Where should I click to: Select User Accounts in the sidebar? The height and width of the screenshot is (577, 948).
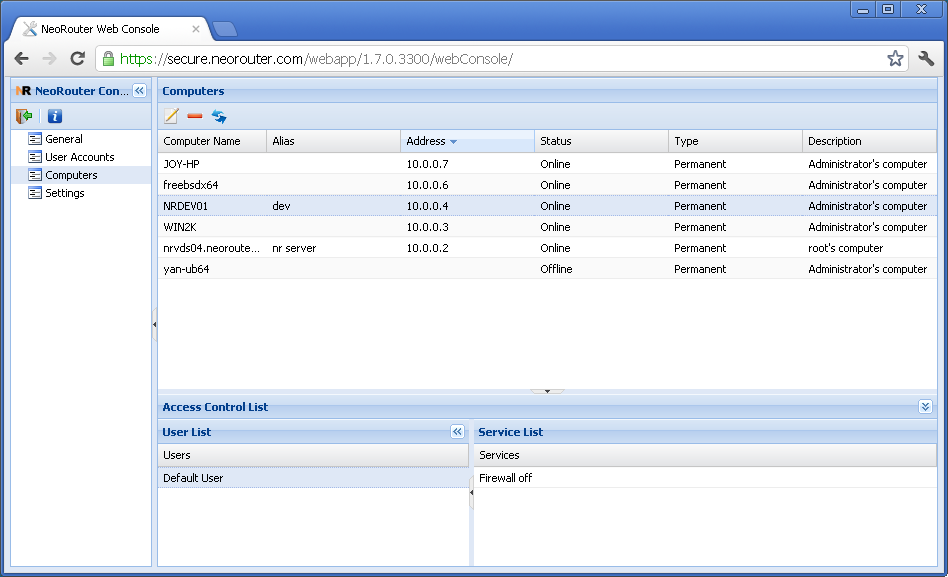click(79, 157)
